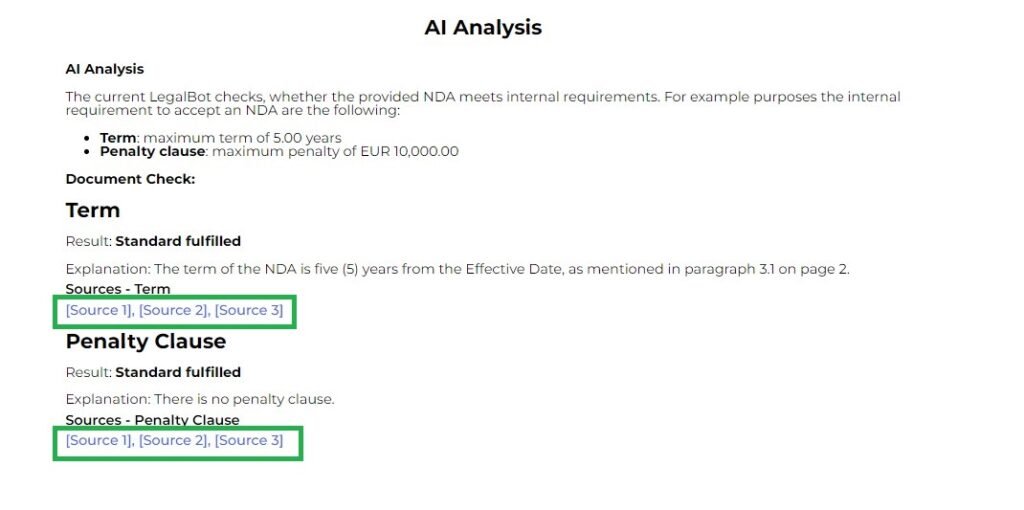Click the LegalBot intro paragraph
The height and width of the screenshot is (510, 1024).
tap(483, 103)
